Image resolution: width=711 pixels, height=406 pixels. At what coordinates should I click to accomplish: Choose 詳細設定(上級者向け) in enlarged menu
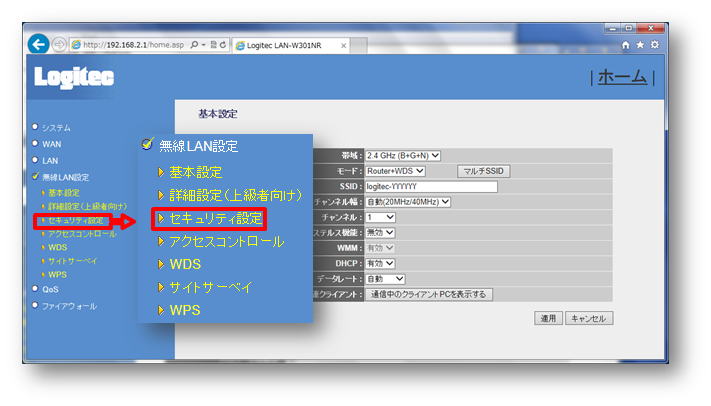point(235,196)
